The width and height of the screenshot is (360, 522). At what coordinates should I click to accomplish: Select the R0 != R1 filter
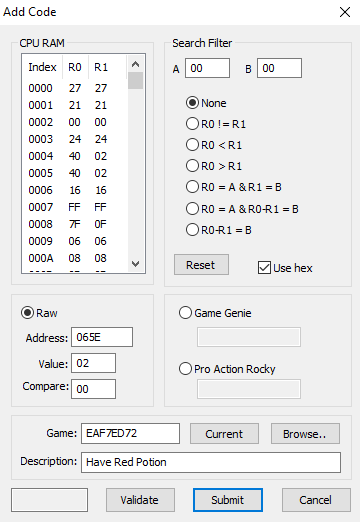pyautogui.click(x=216, y=124)
